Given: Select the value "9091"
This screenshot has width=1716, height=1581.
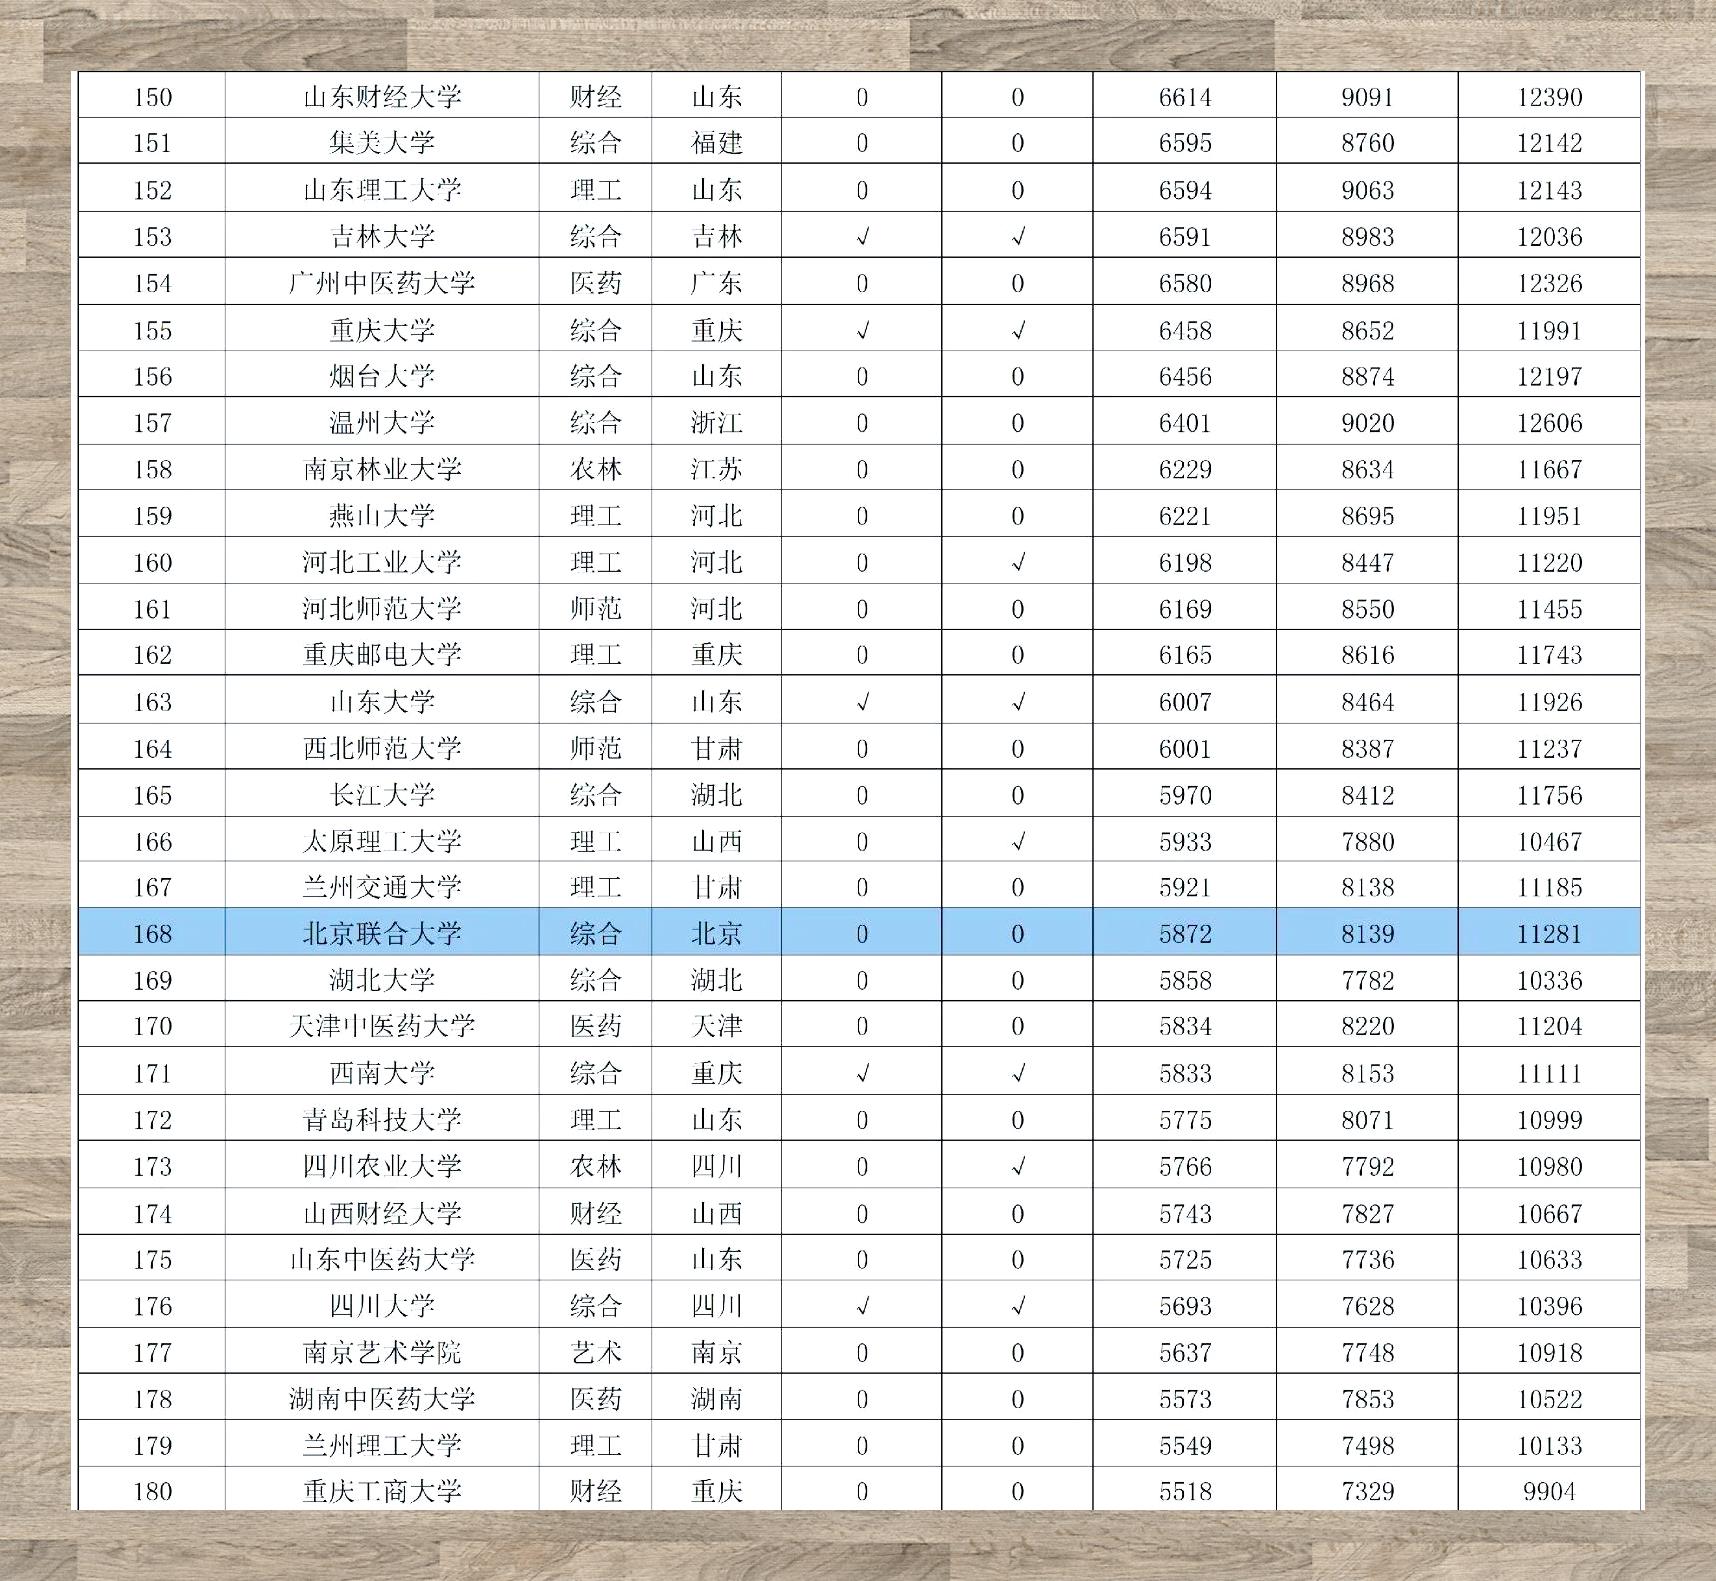Looking at the screenshot, I should (1367, 97).
